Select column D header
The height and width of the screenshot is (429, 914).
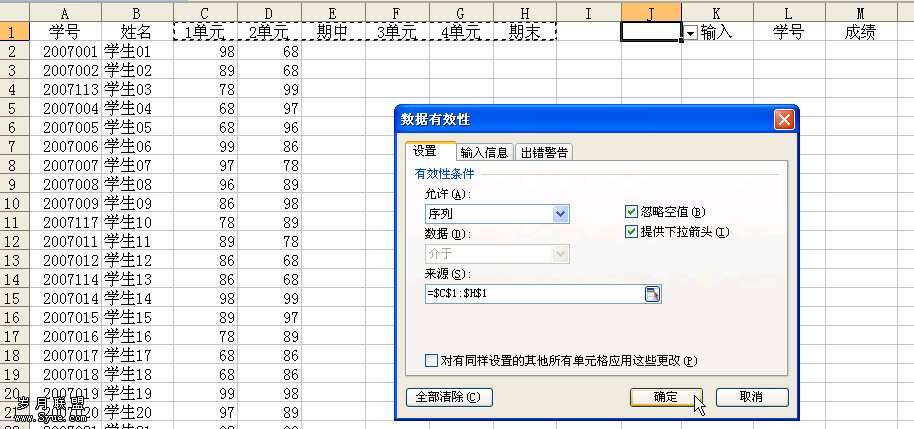click(x=269, y=13)
